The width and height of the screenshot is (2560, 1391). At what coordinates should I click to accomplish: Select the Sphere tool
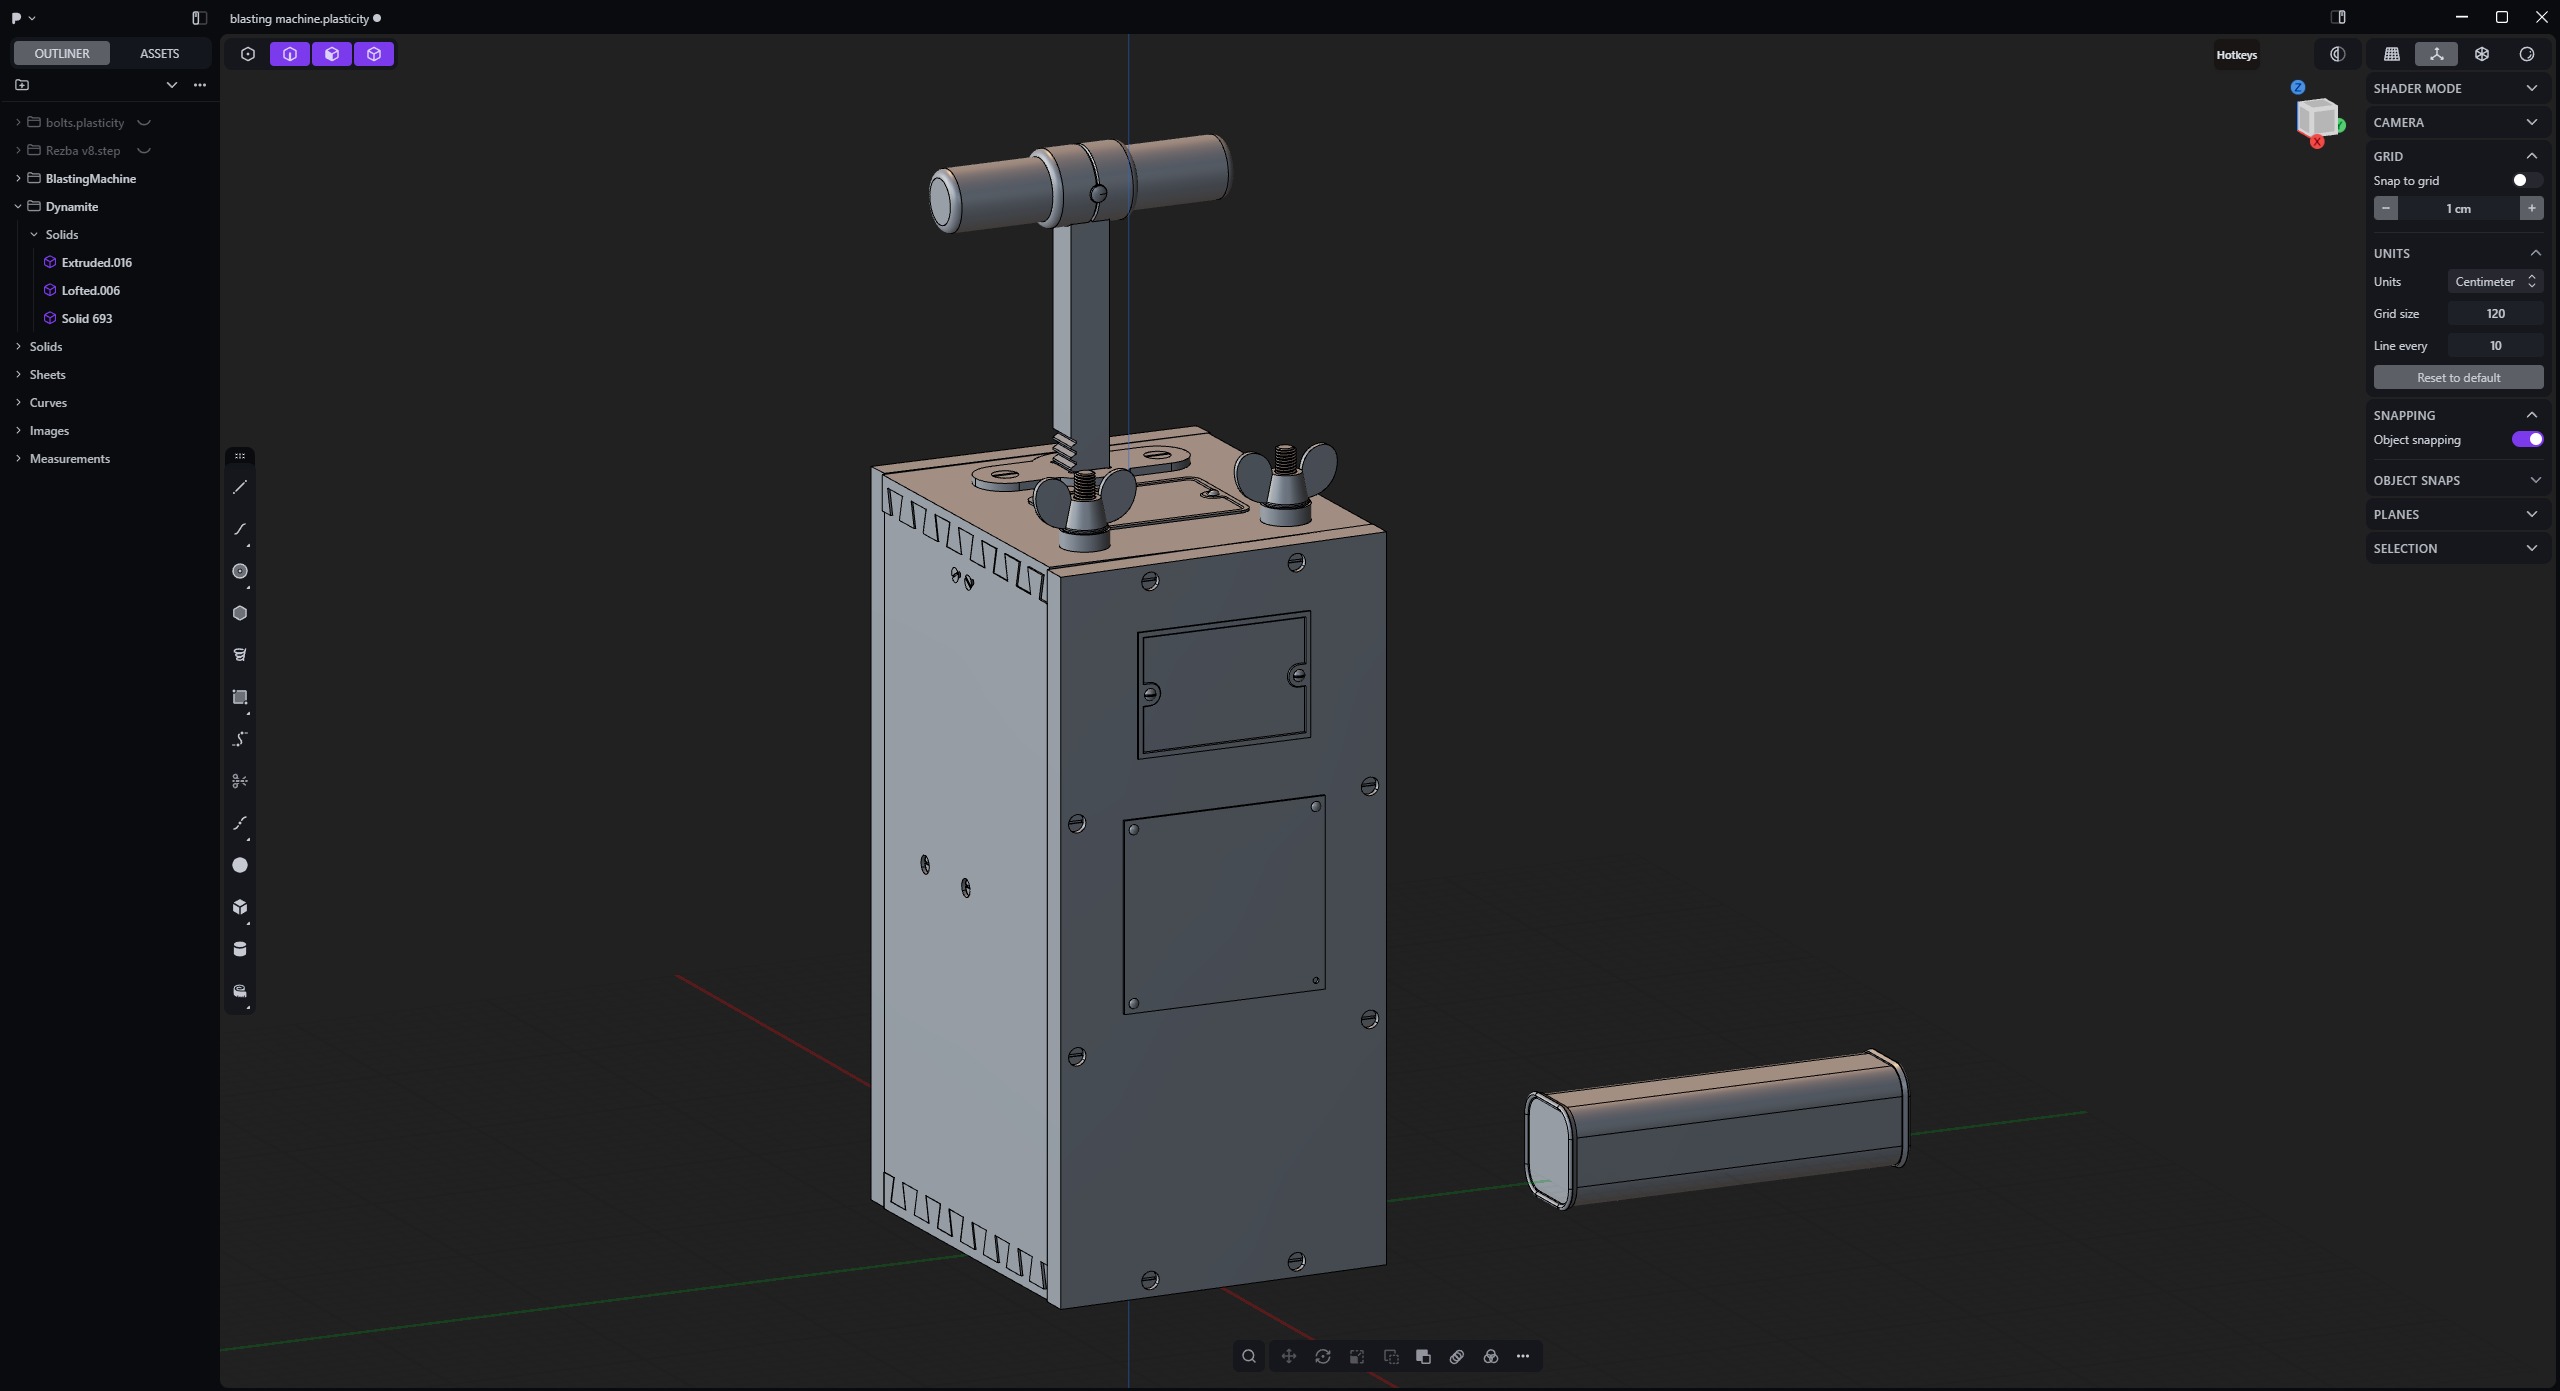point(240,865)
